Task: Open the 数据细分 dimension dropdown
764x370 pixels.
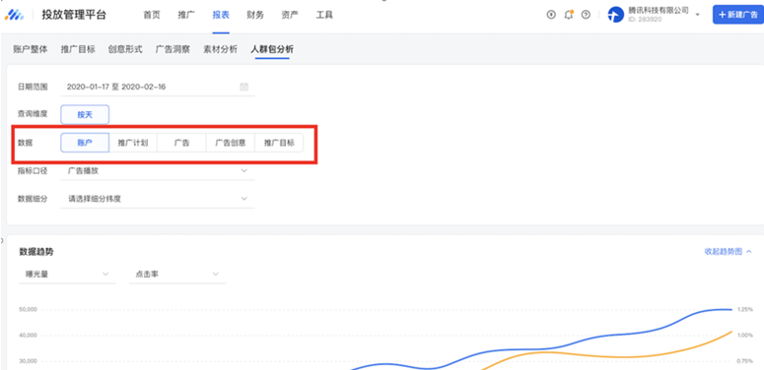Action: 157,199
